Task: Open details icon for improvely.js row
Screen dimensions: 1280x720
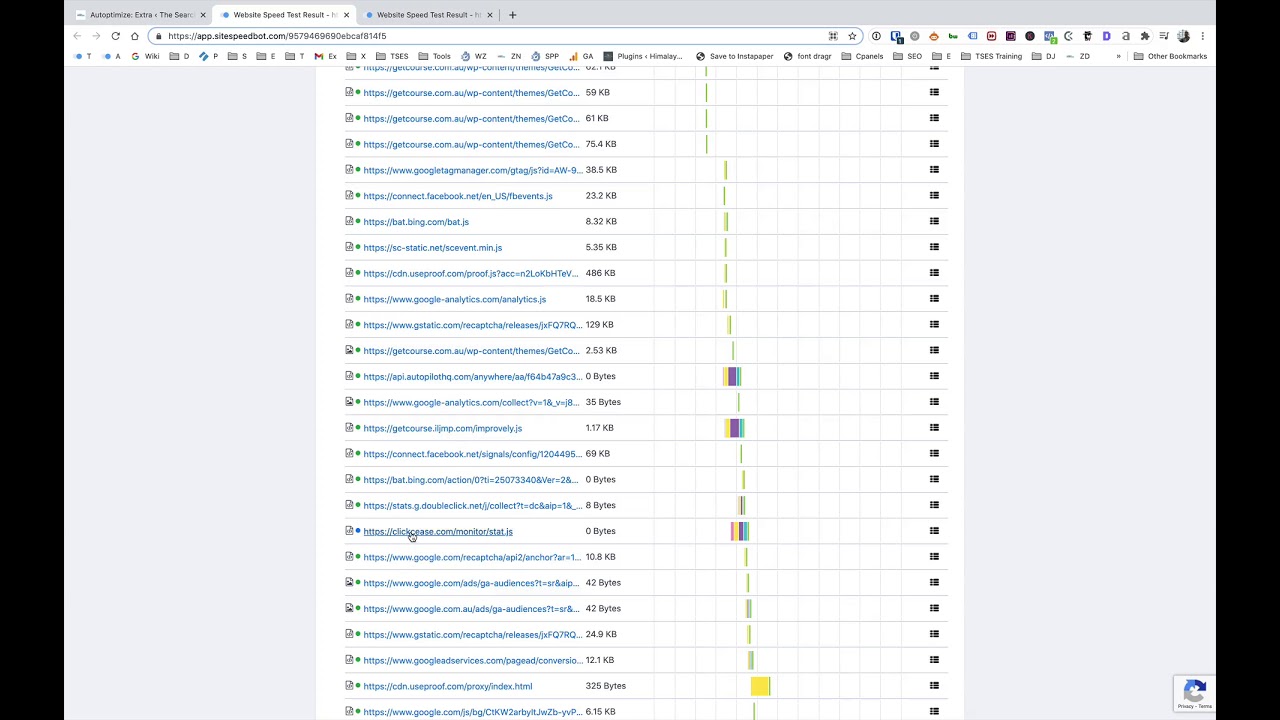Action: coord(934,428)
